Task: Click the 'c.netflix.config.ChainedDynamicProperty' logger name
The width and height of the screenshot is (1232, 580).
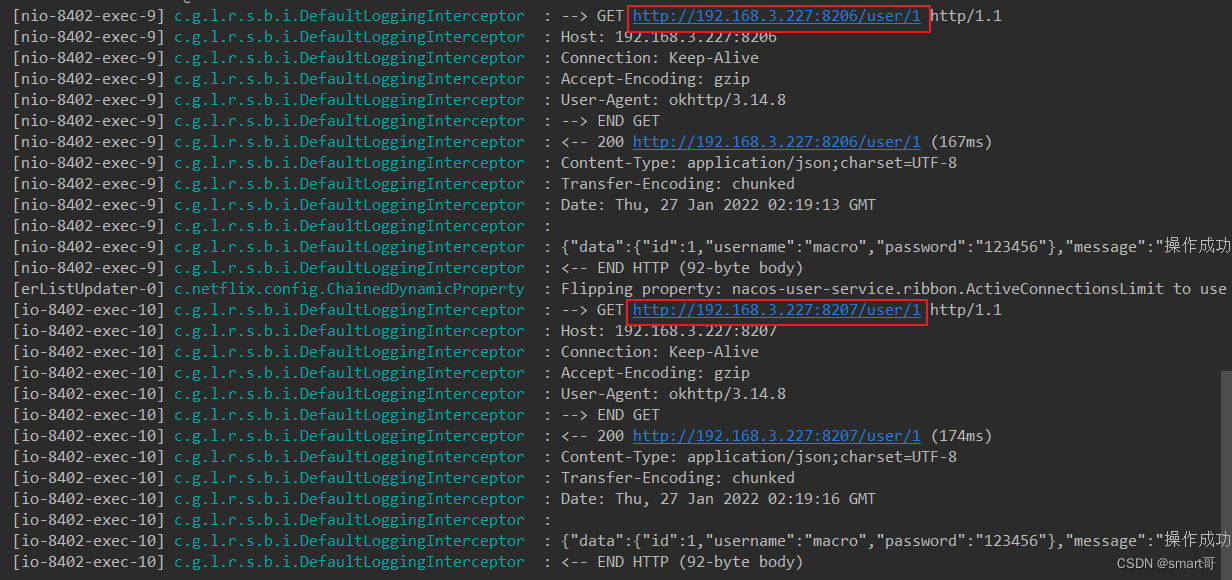Action: [x=349, y=289]
